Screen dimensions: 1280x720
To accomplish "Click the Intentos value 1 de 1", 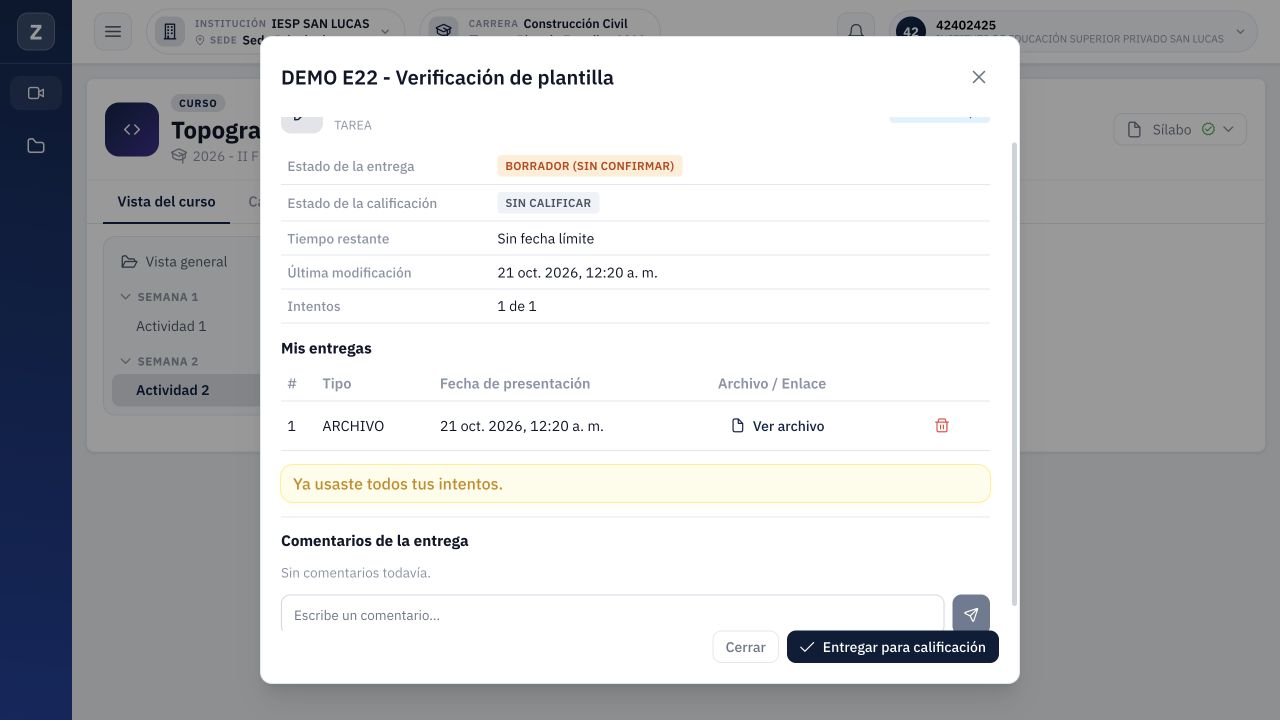I will pyautogui.click(x=517, y=306).
